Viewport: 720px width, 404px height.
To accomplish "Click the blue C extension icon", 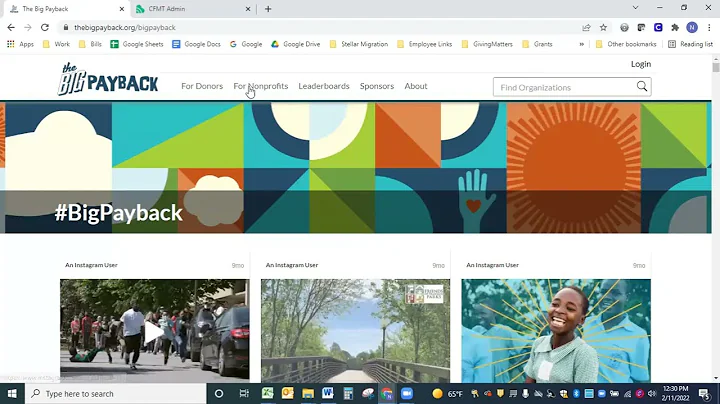I will pos(658,28).
